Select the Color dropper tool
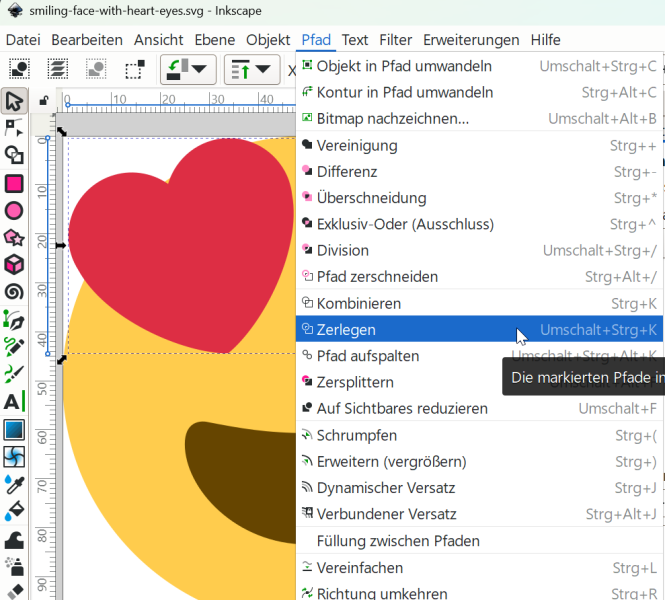665x600 pixels. 14,484
